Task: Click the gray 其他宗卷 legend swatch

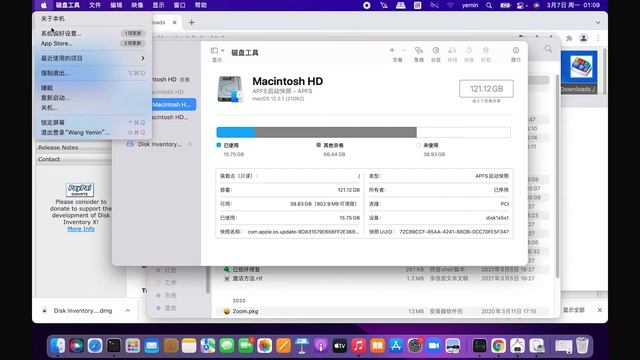Action: click(318, 145)
